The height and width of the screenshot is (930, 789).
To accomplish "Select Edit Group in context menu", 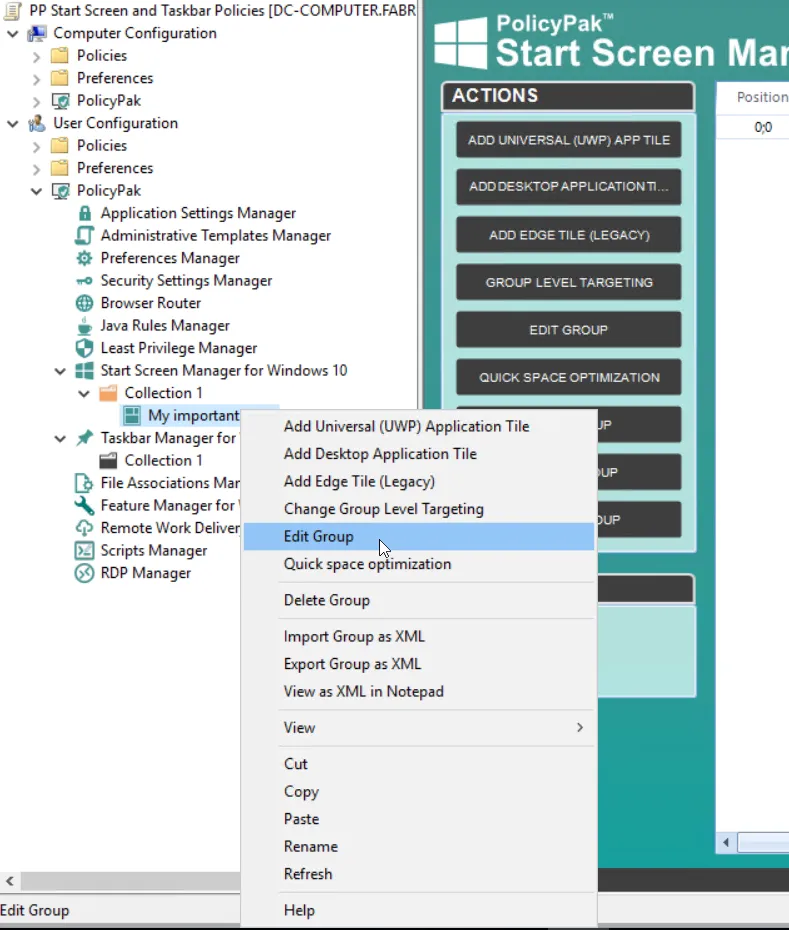I will 418,536.
